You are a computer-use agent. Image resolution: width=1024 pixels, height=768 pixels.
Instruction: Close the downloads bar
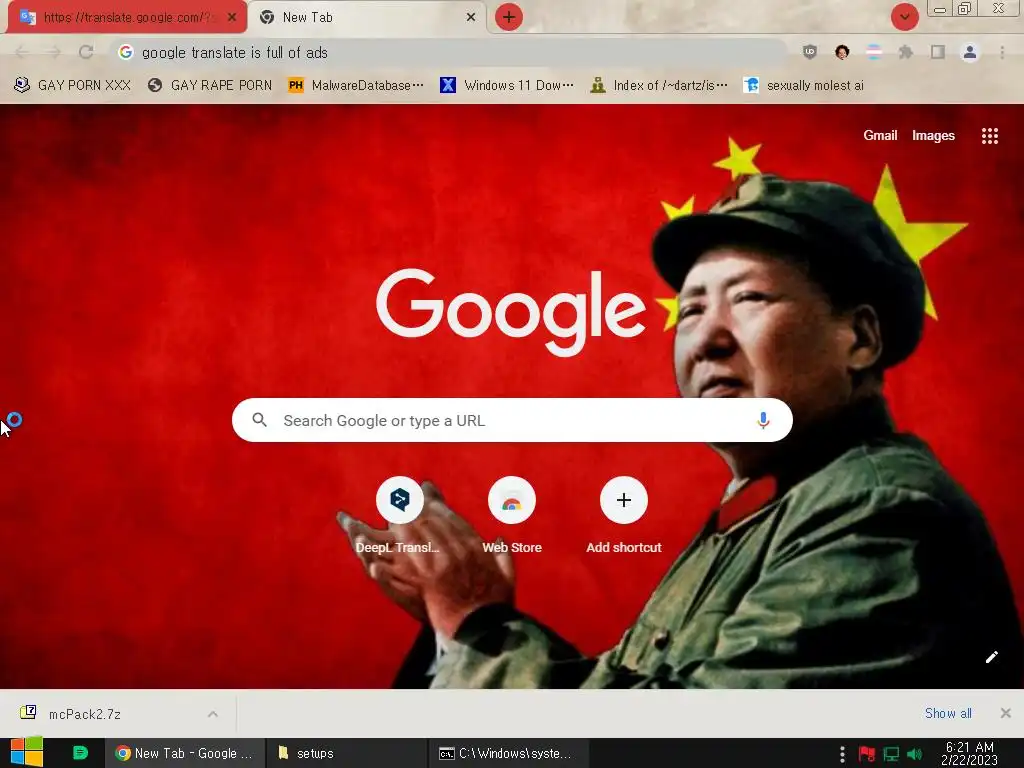click(x=1006, y=713)
